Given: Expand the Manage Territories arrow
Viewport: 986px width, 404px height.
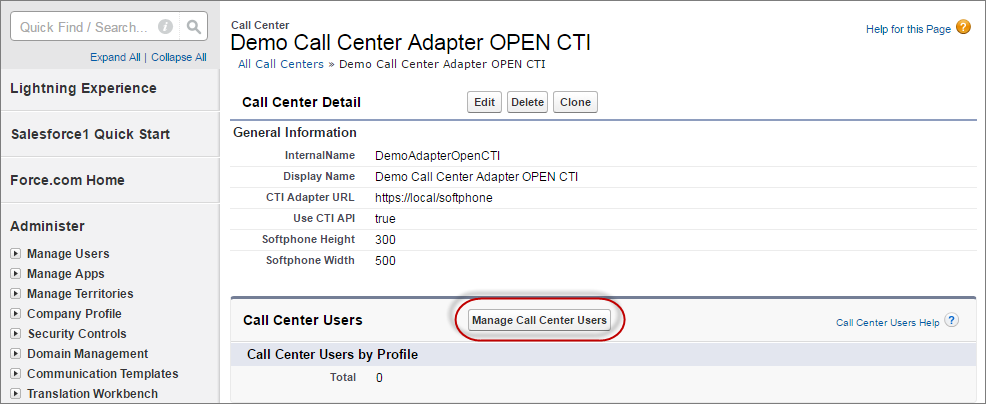Looking at the screenshot, I should [x=16, y=294].
